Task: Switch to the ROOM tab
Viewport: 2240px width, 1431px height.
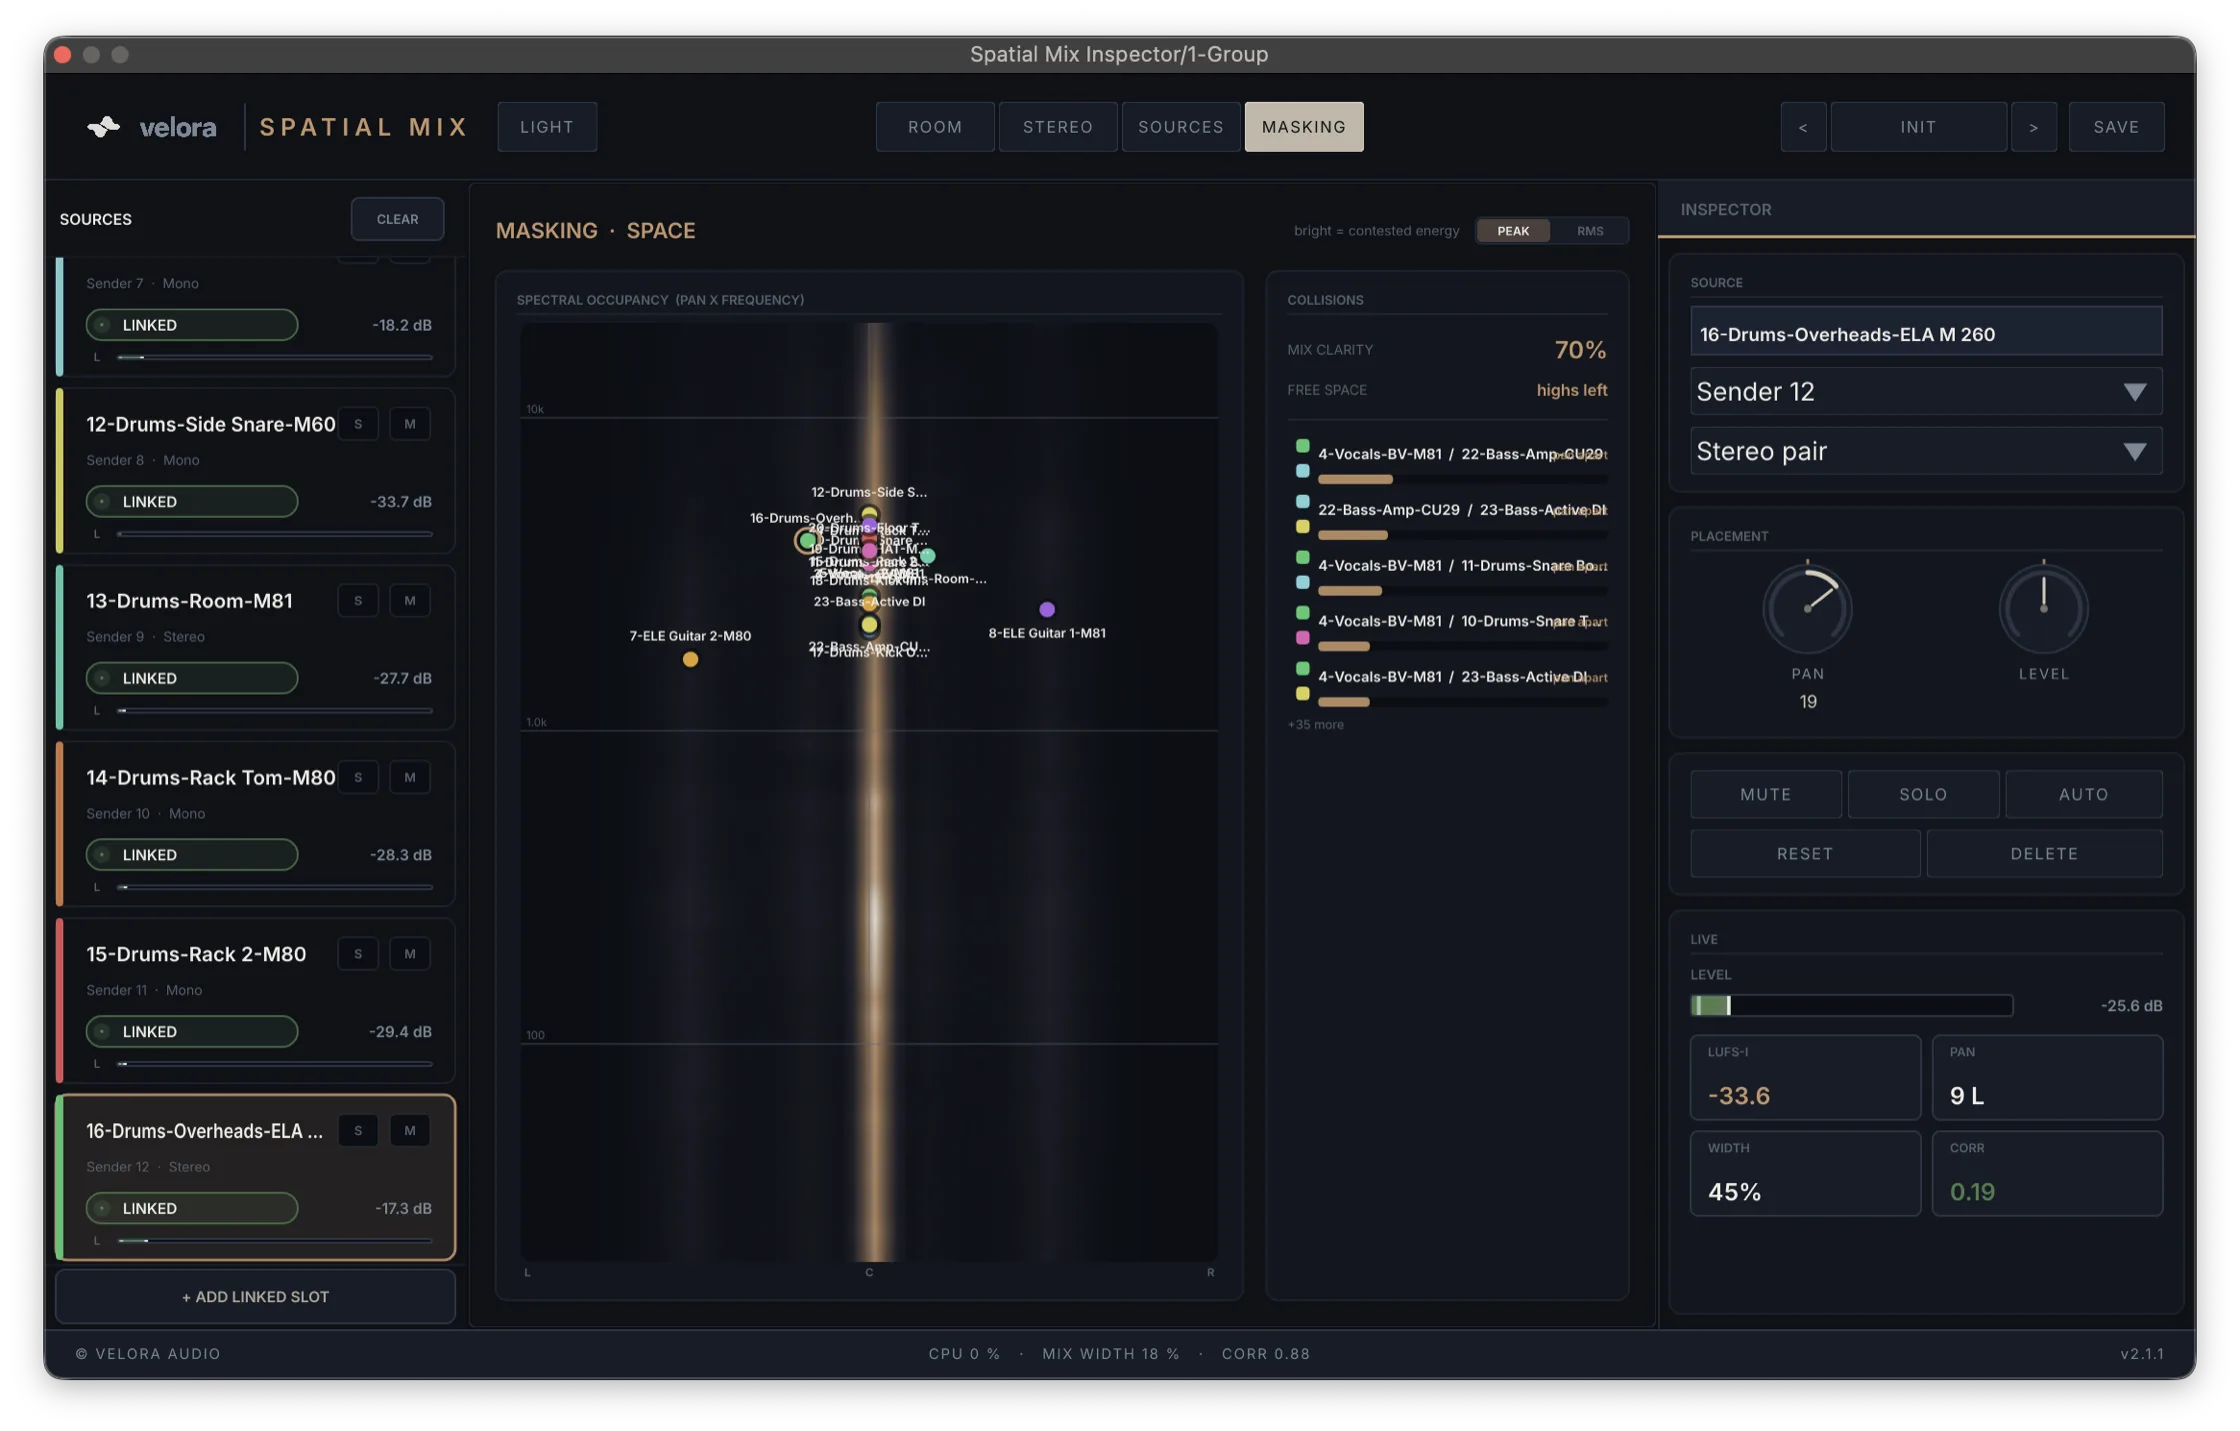Action: [x=935, y=127]
